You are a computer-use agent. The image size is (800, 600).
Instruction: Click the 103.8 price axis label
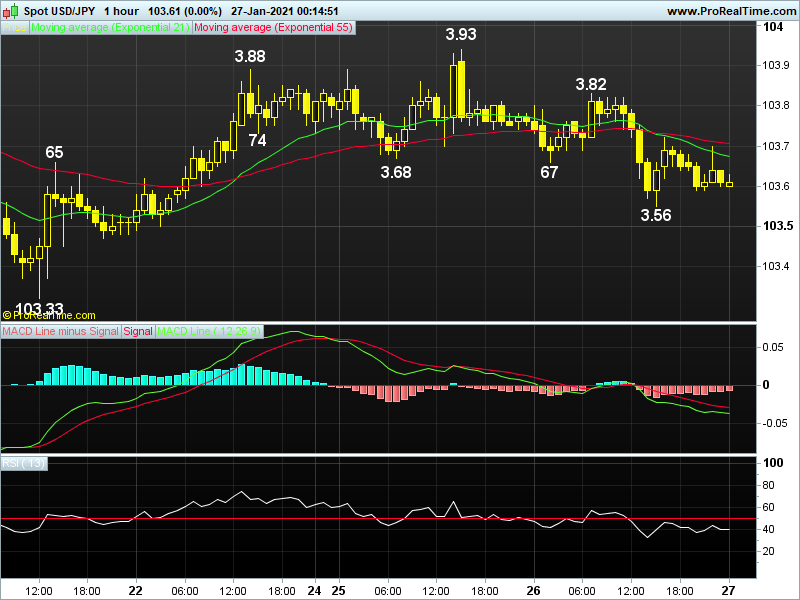click(x=776, y=106)
